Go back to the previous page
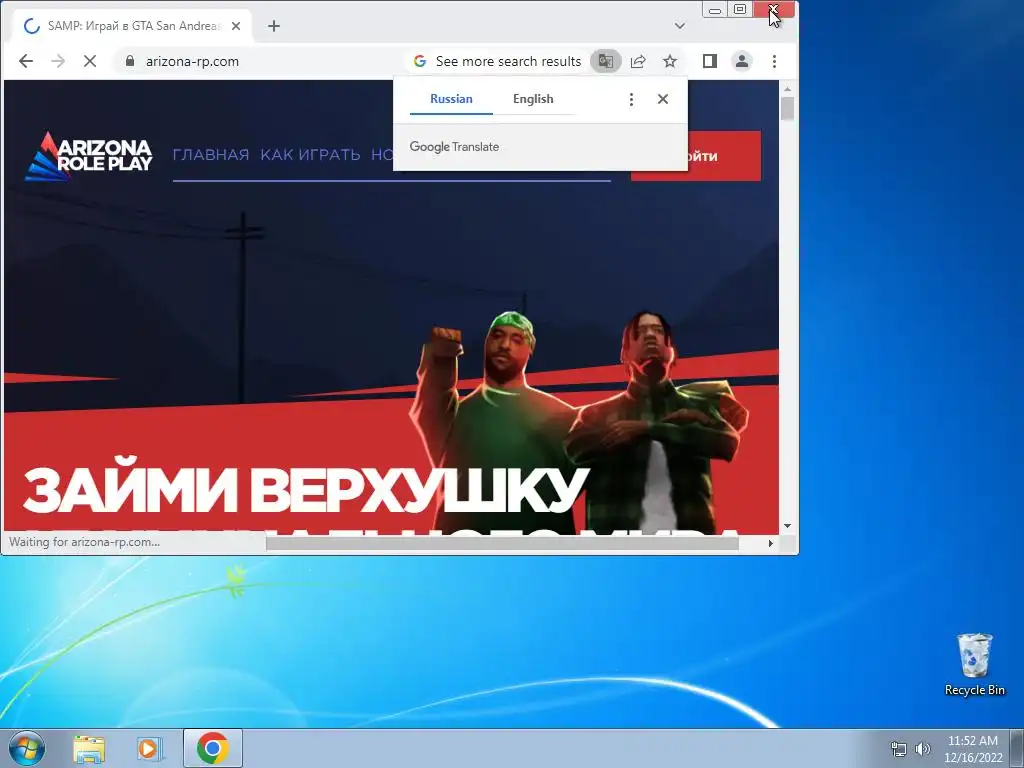The height and width of the screenshot is (768, 1024). pyautogui.click(x=25, y=61)
